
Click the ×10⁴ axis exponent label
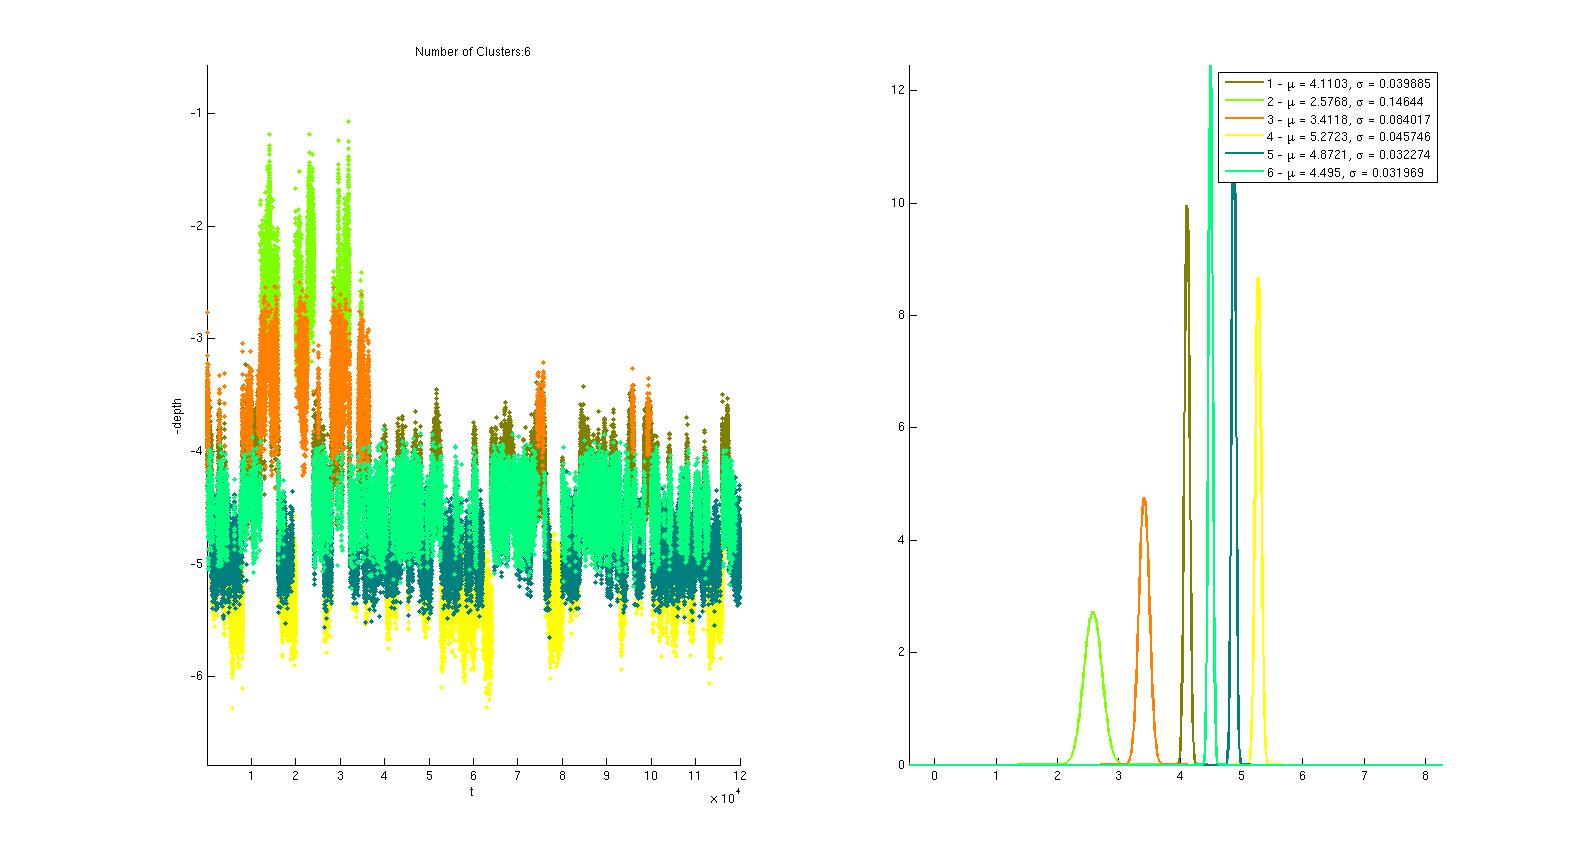coord(723,798)
